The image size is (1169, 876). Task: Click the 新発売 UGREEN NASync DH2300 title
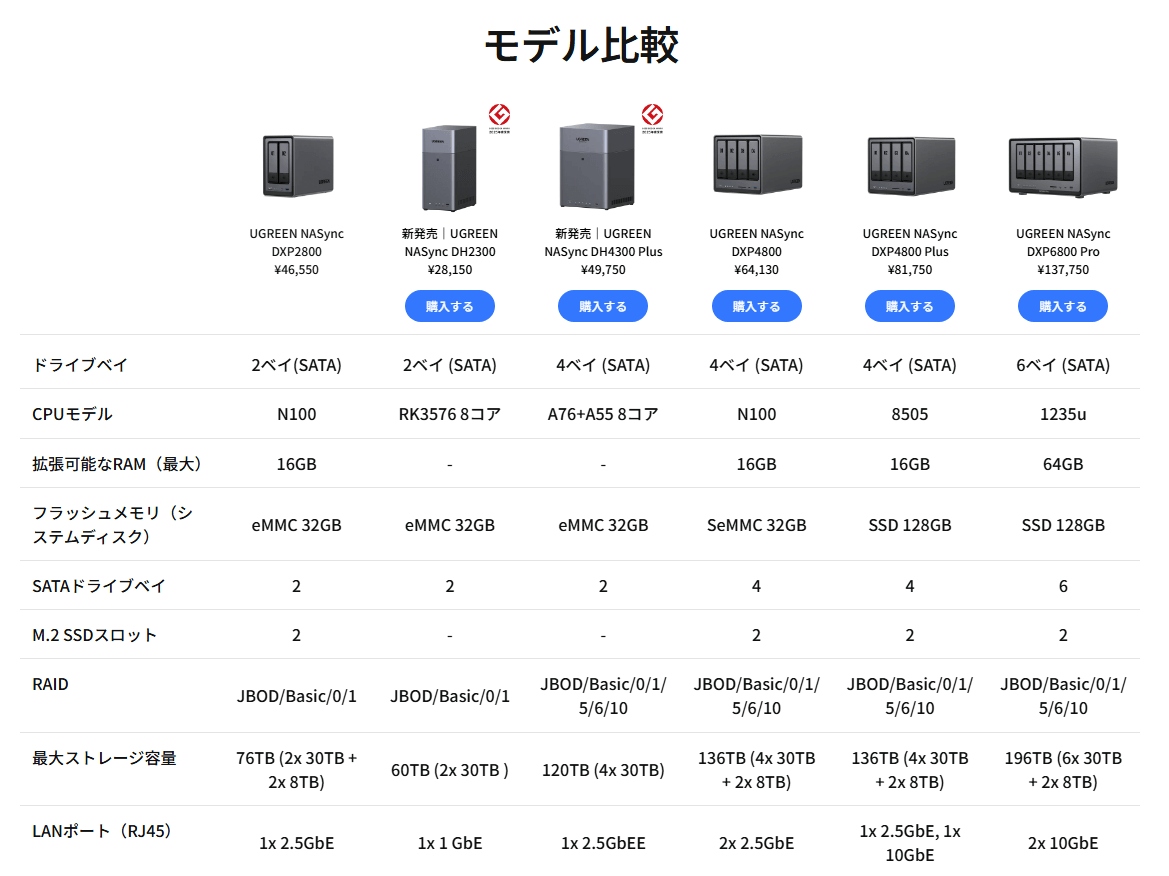coord(449,243)
